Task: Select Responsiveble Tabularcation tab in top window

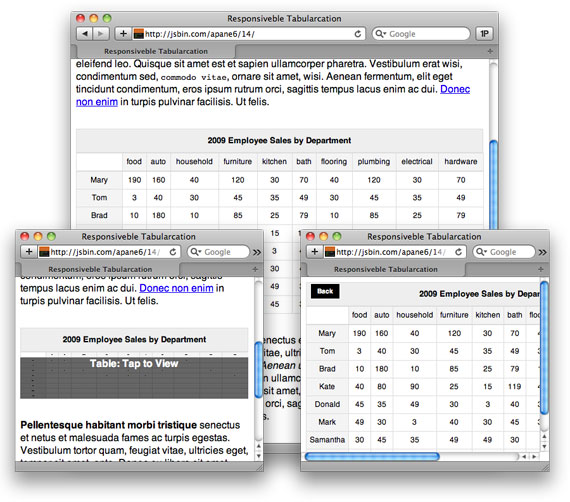Action: tap(156, 51)
